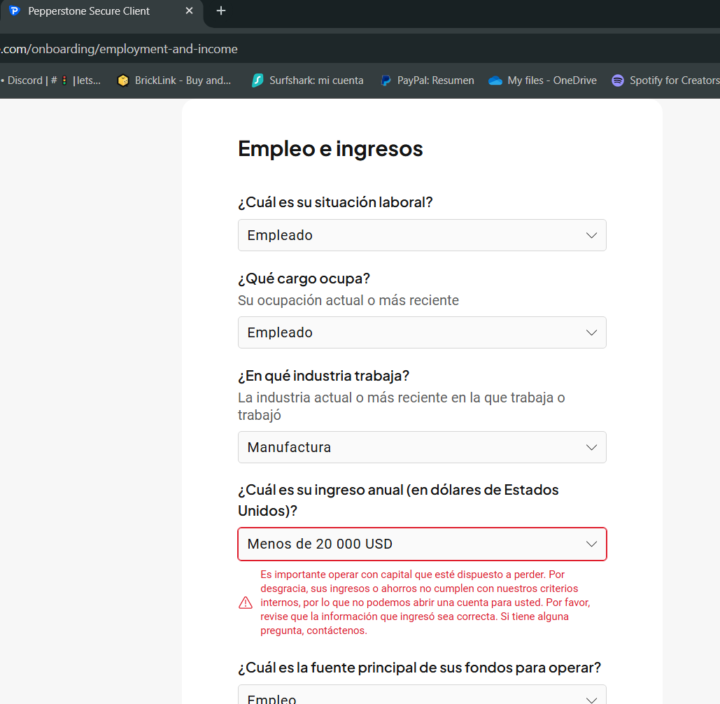Open a new browser tab
The width and height of the screenshot is (720, 704).
pyautogui.click(x=221, y=11)
